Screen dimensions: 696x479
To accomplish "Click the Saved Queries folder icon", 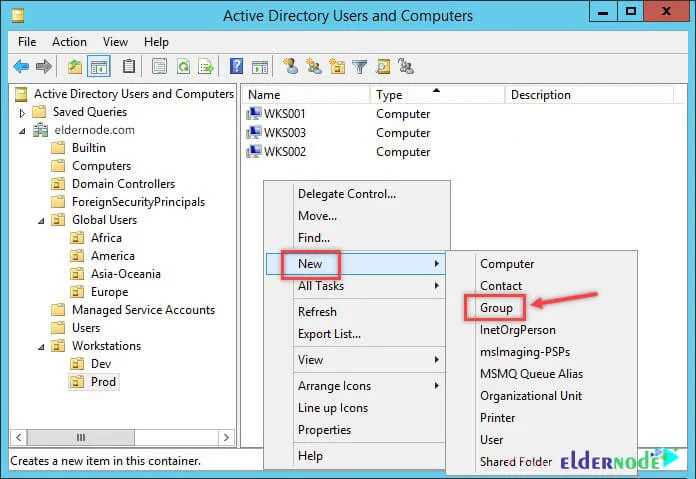I will (x=39, y=111).
